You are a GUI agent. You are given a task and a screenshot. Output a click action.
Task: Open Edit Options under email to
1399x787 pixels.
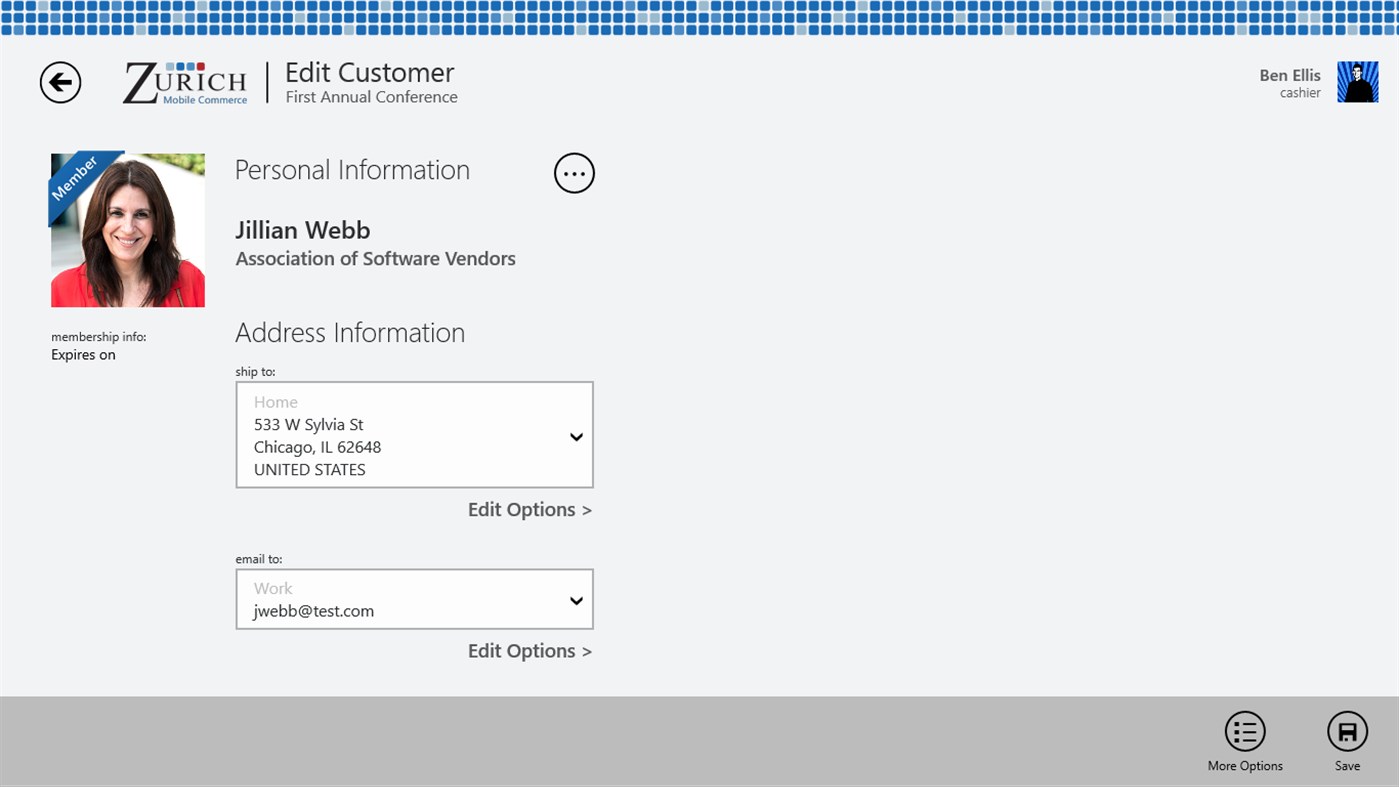pyautogui.click(x=530, y=651)
